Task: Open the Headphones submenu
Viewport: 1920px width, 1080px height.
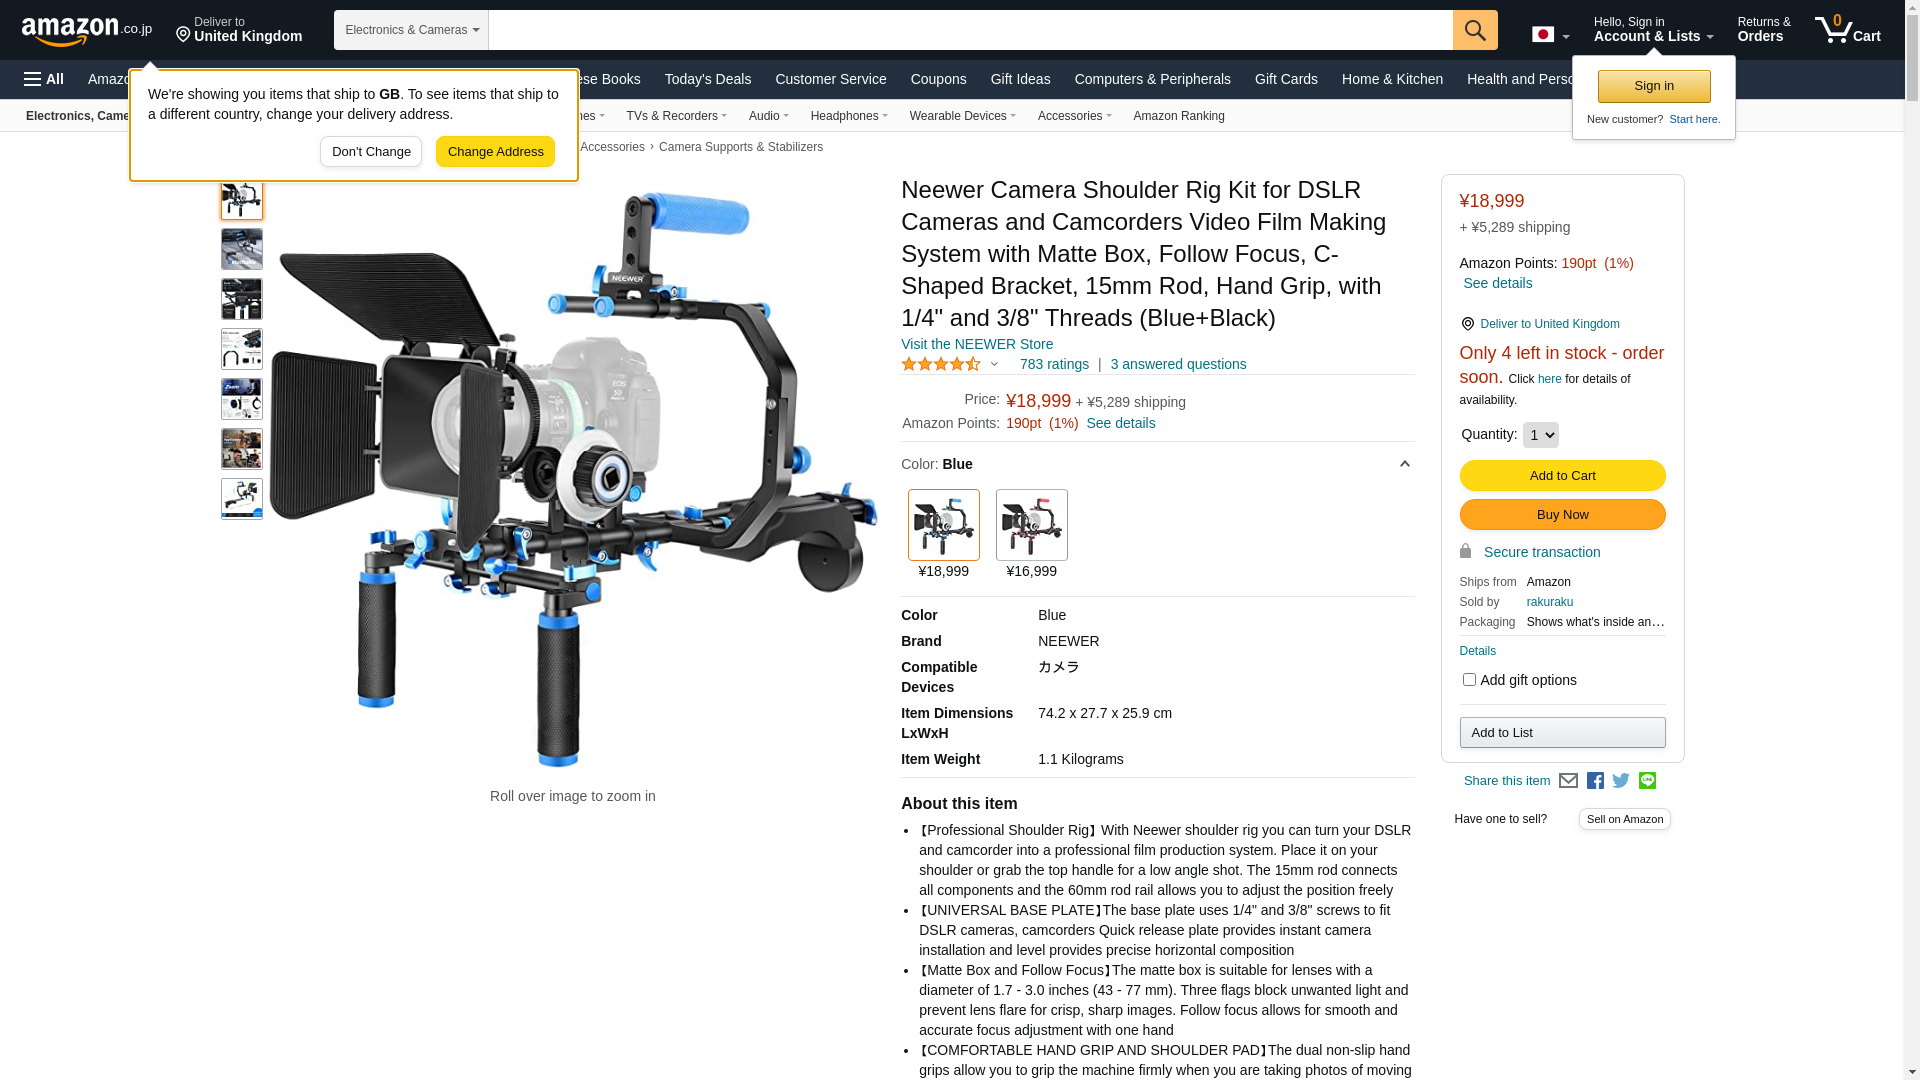Action: pos(849,116)
